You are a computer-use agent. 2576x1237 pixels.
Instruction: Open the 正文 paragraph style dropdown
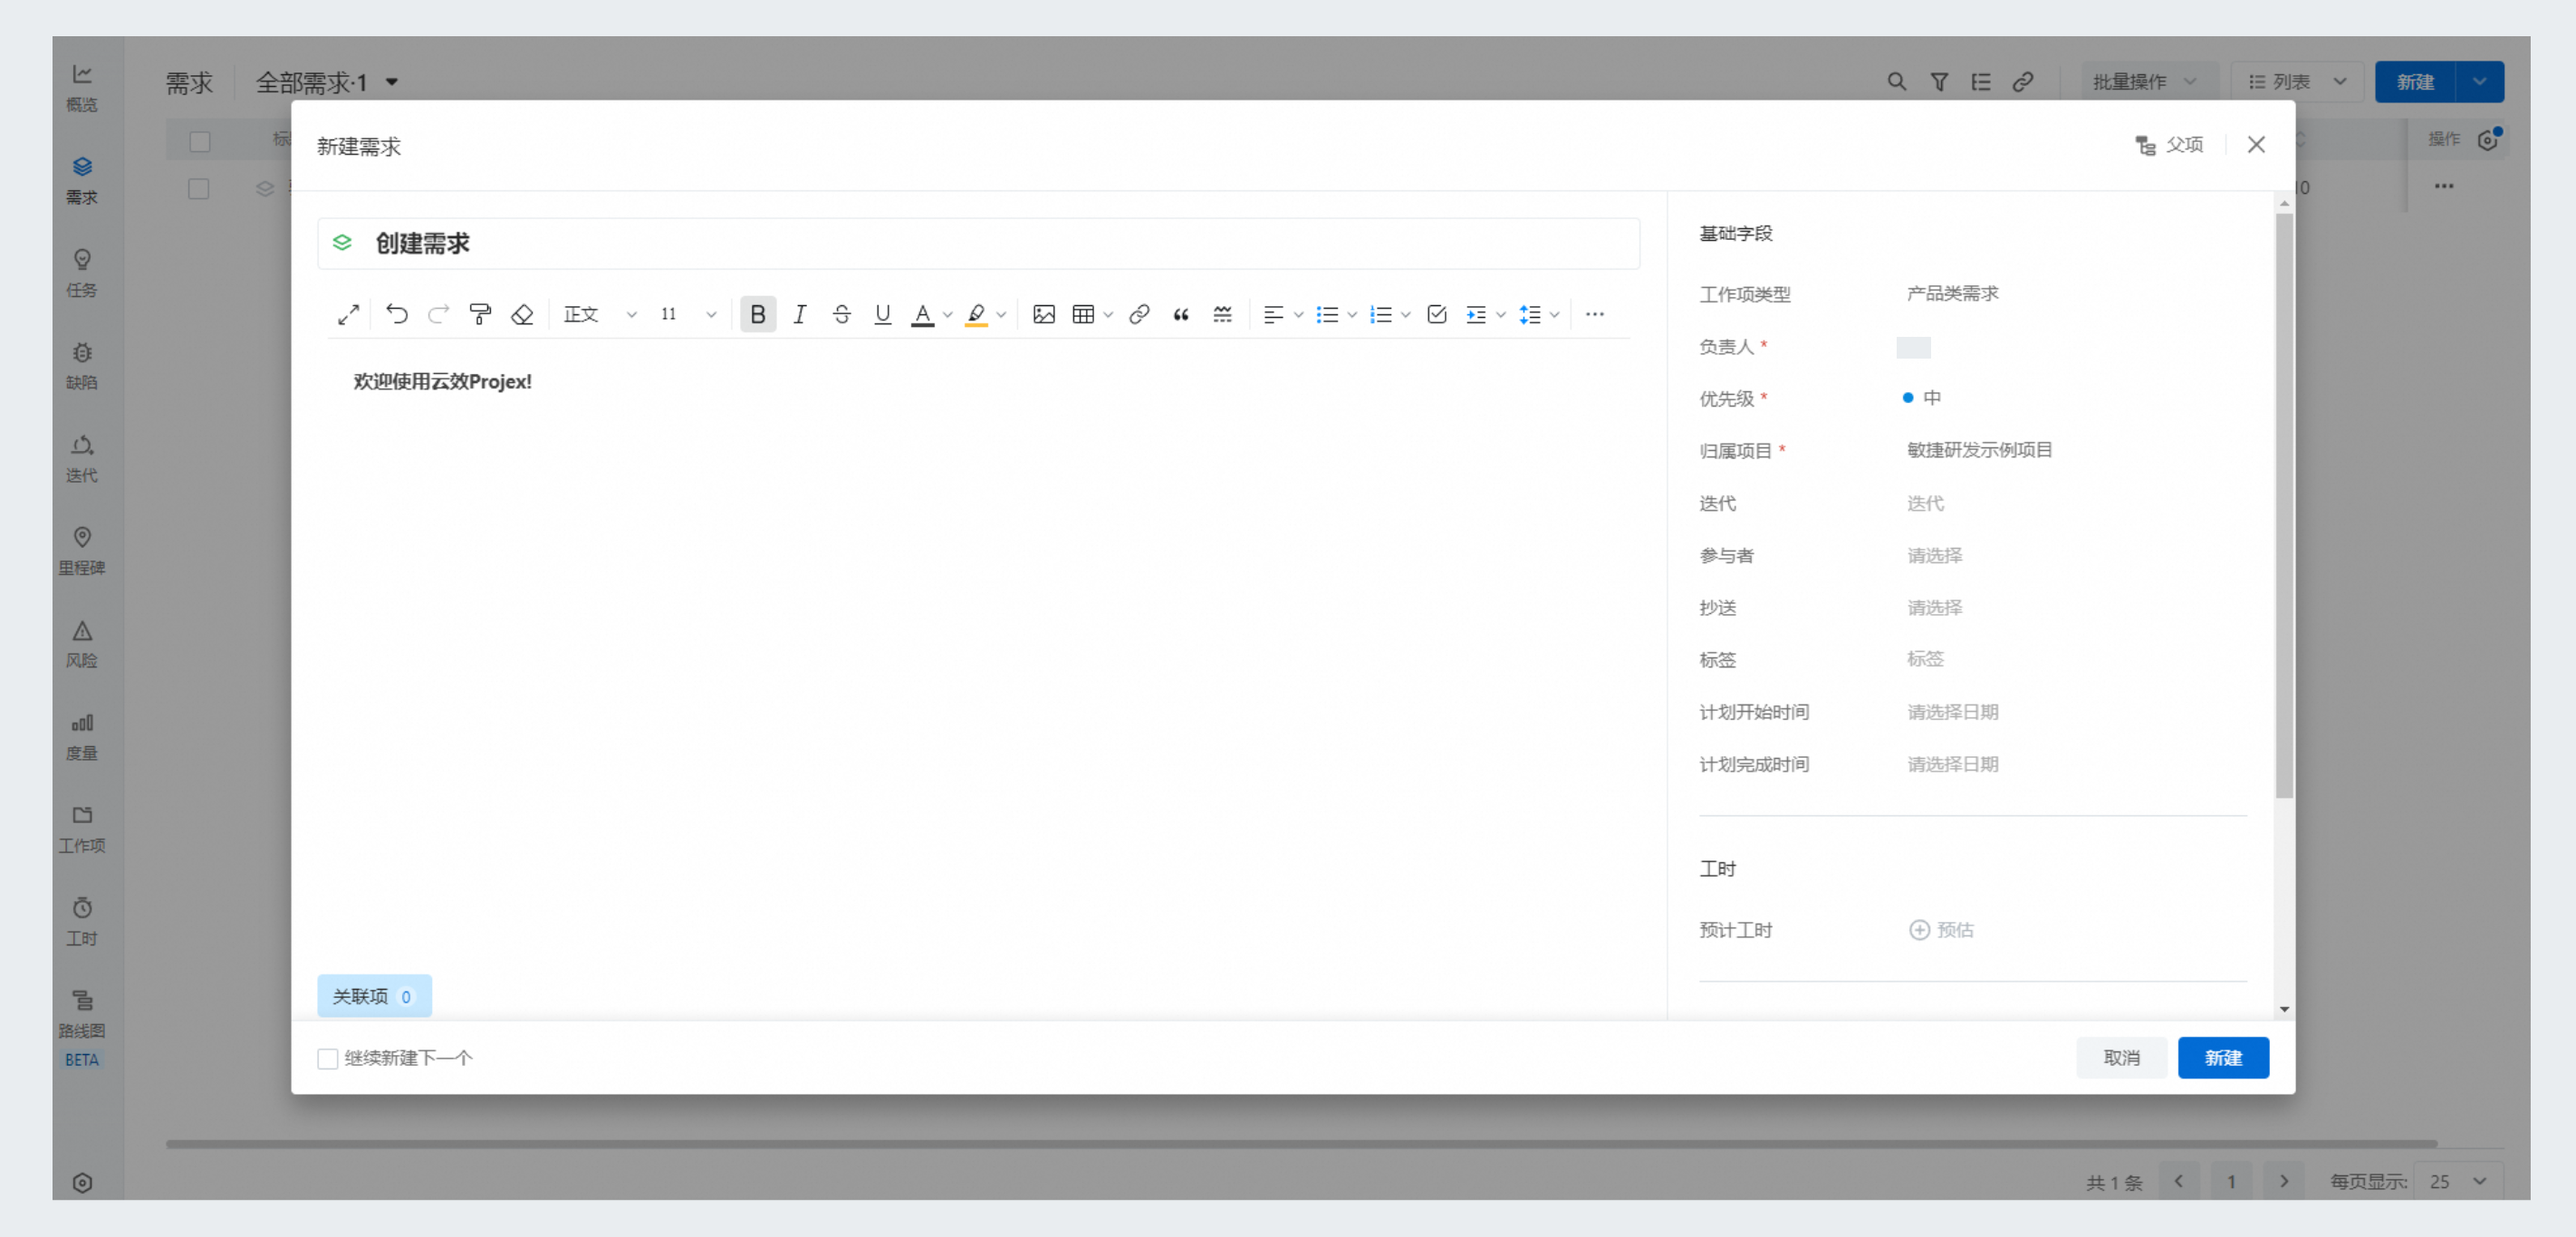coord(600,315)
